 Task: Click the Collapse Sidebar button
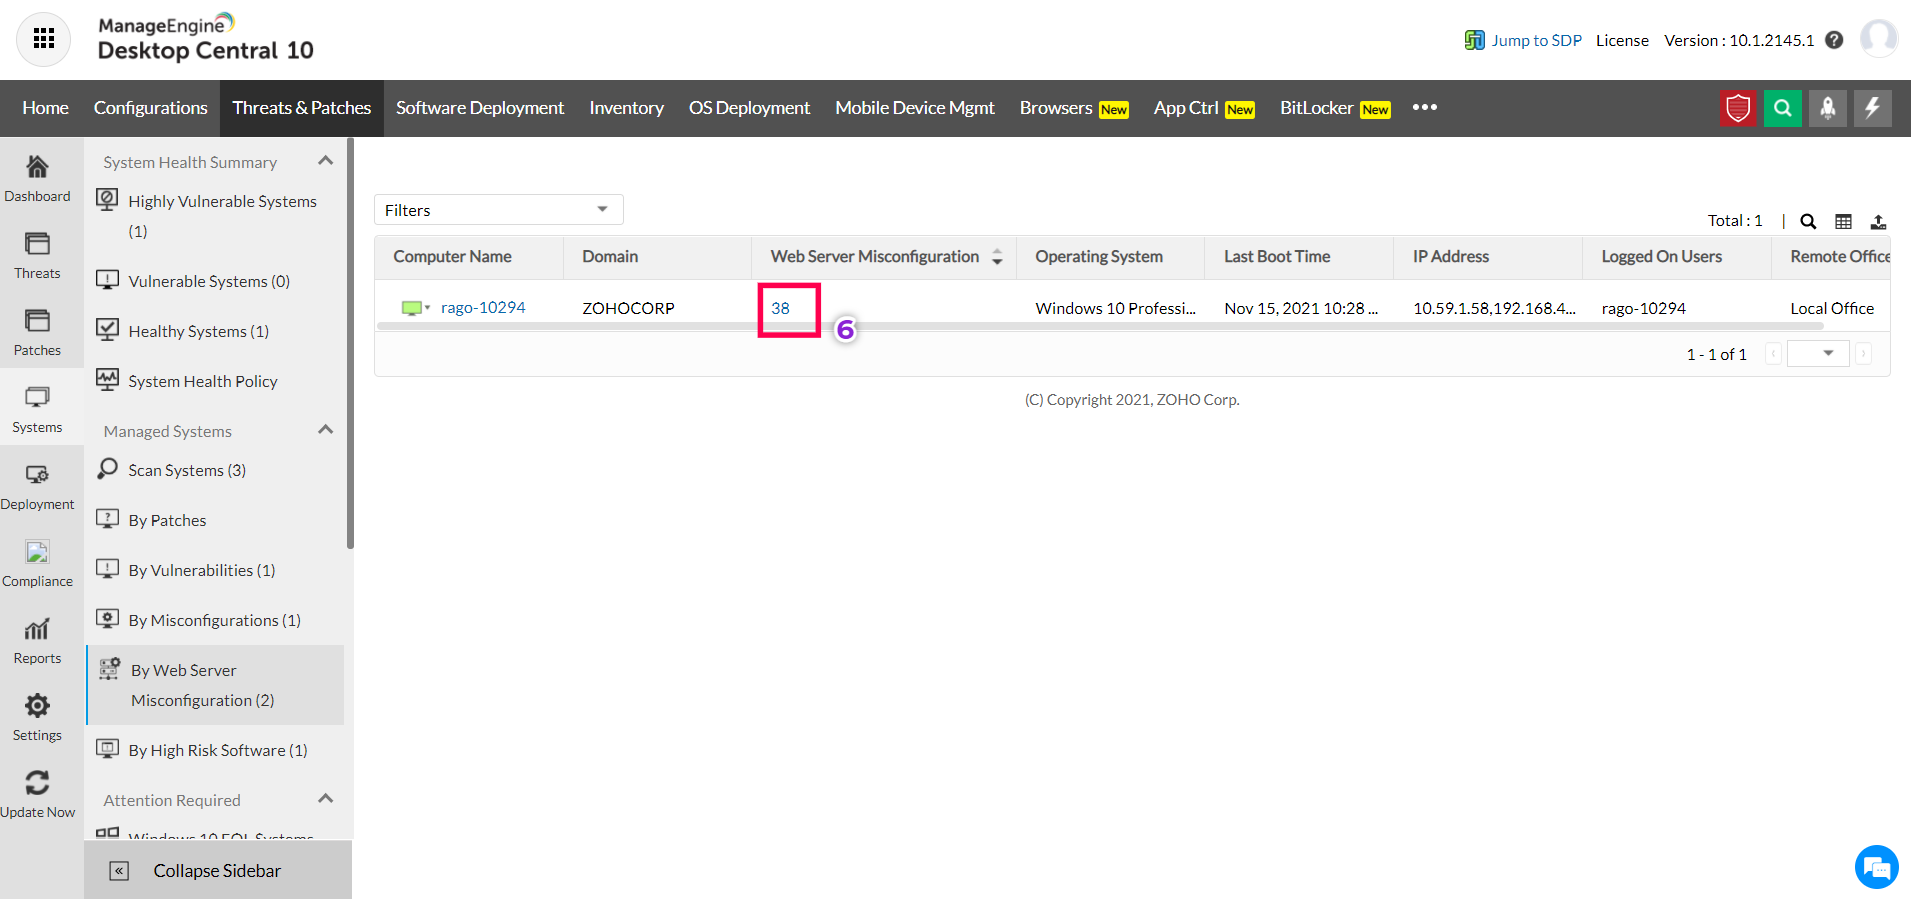click(x=218, y=870)
